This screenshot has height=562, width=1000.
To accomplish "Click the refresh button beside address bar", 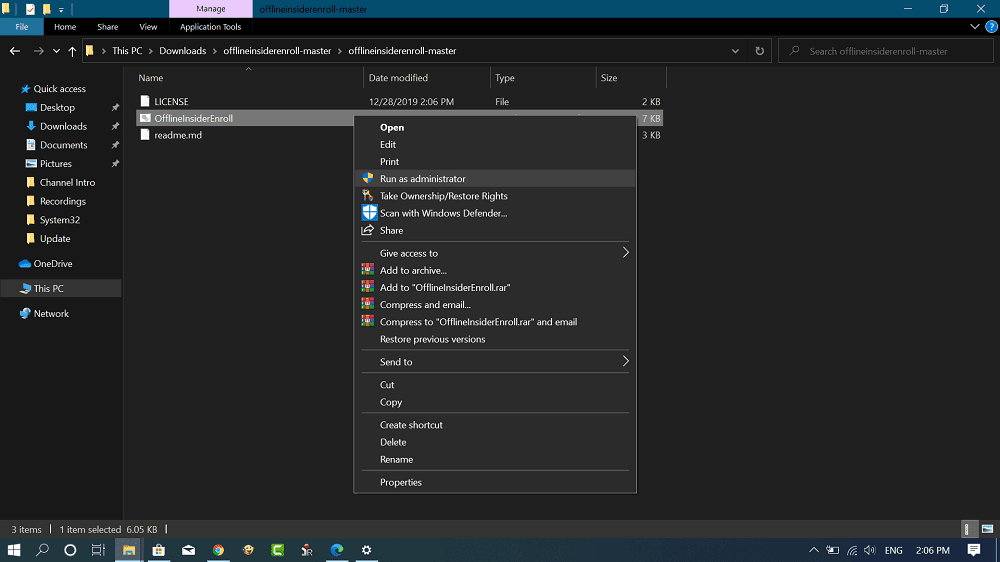I will coord(760,51).
